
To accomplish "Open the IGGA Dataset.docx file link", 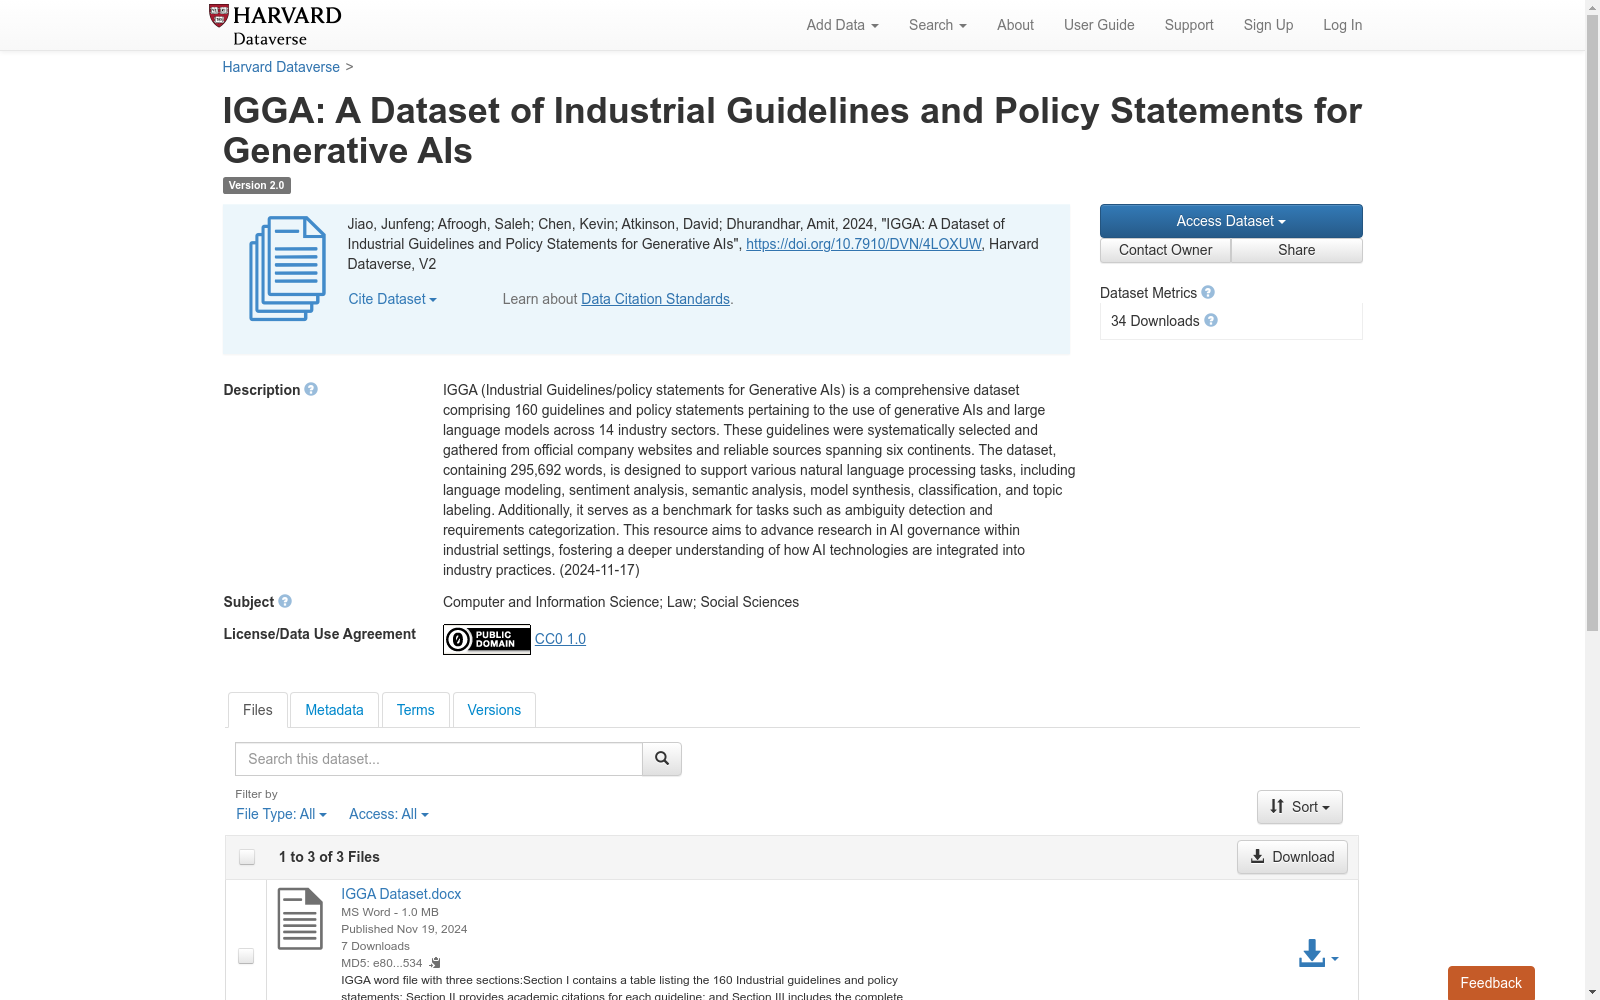I will 401,894.
